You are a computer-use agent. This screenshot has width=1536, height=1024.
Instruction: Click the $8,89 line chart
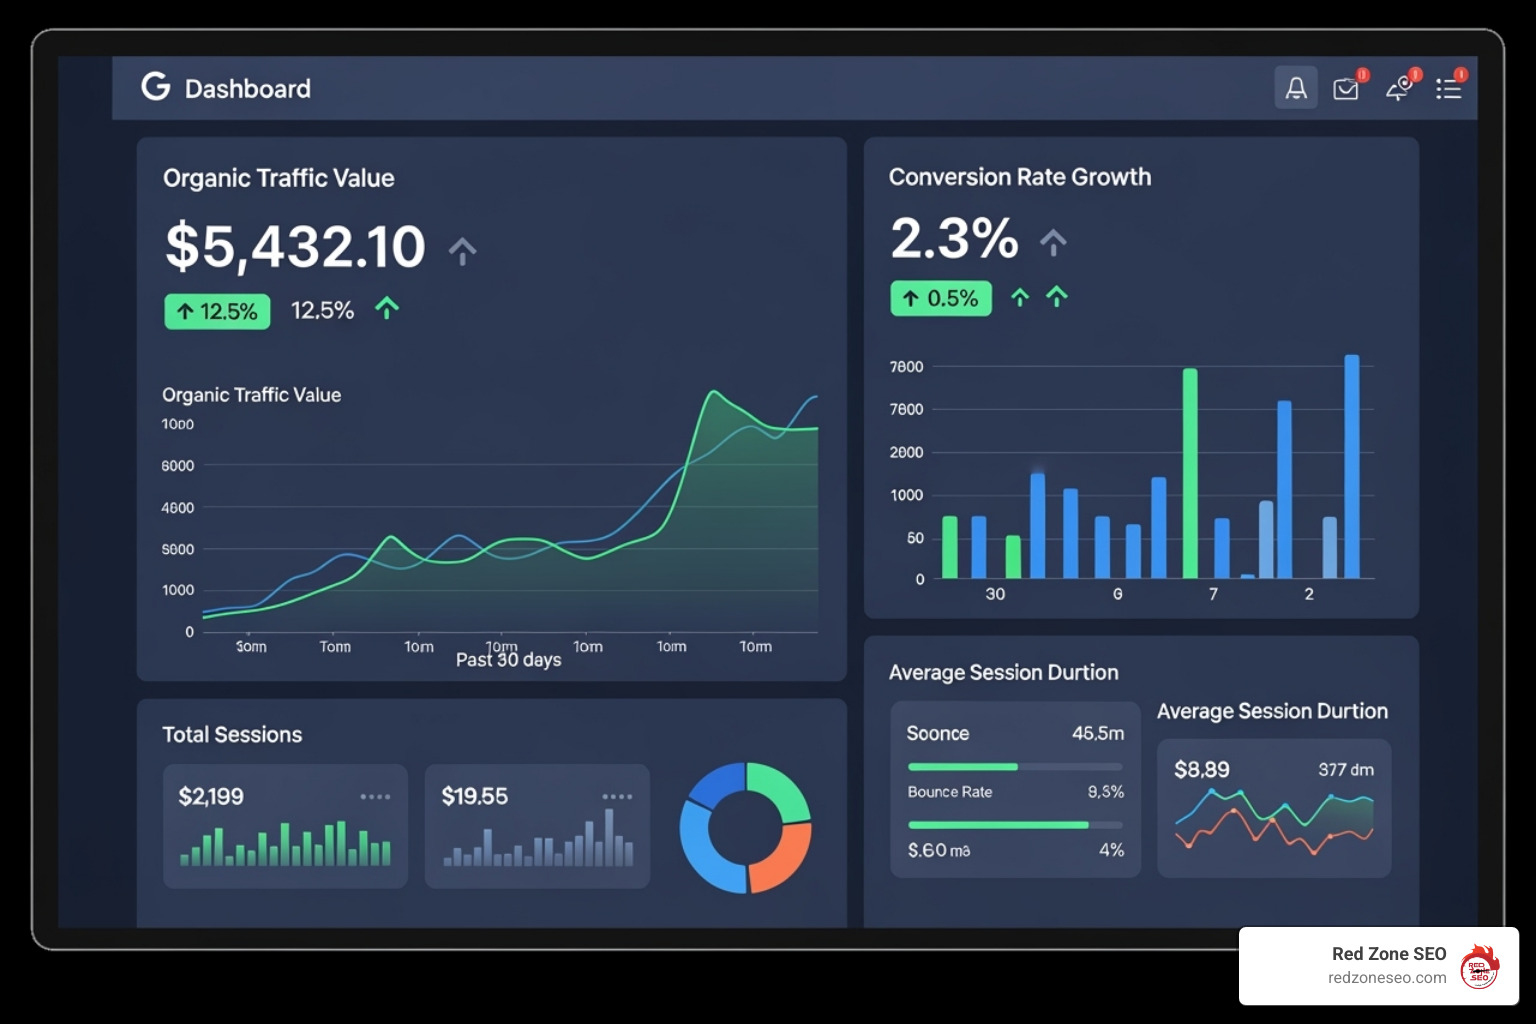coord(1274,820)
